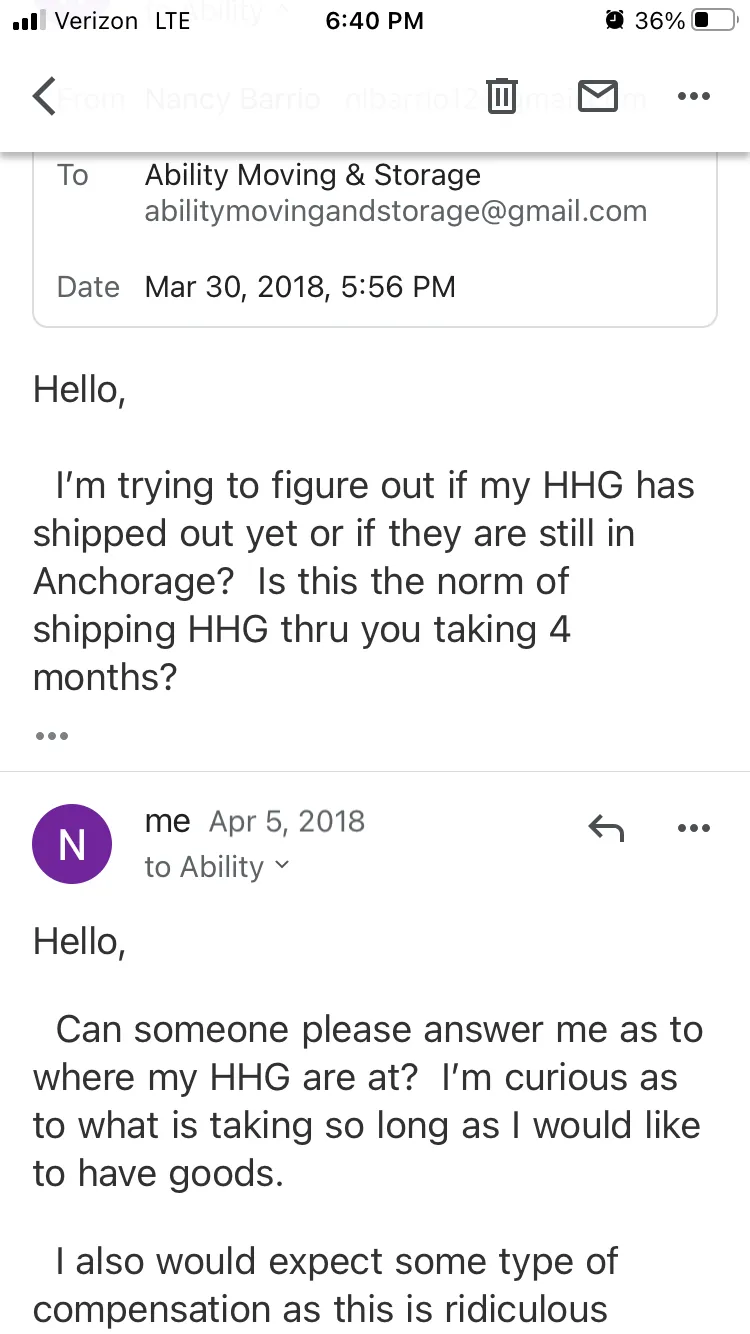Reply using the arrow on Apr 5 message
Image resolution: width=750 pixels, height=1334 pixels.
click(606, 828)
